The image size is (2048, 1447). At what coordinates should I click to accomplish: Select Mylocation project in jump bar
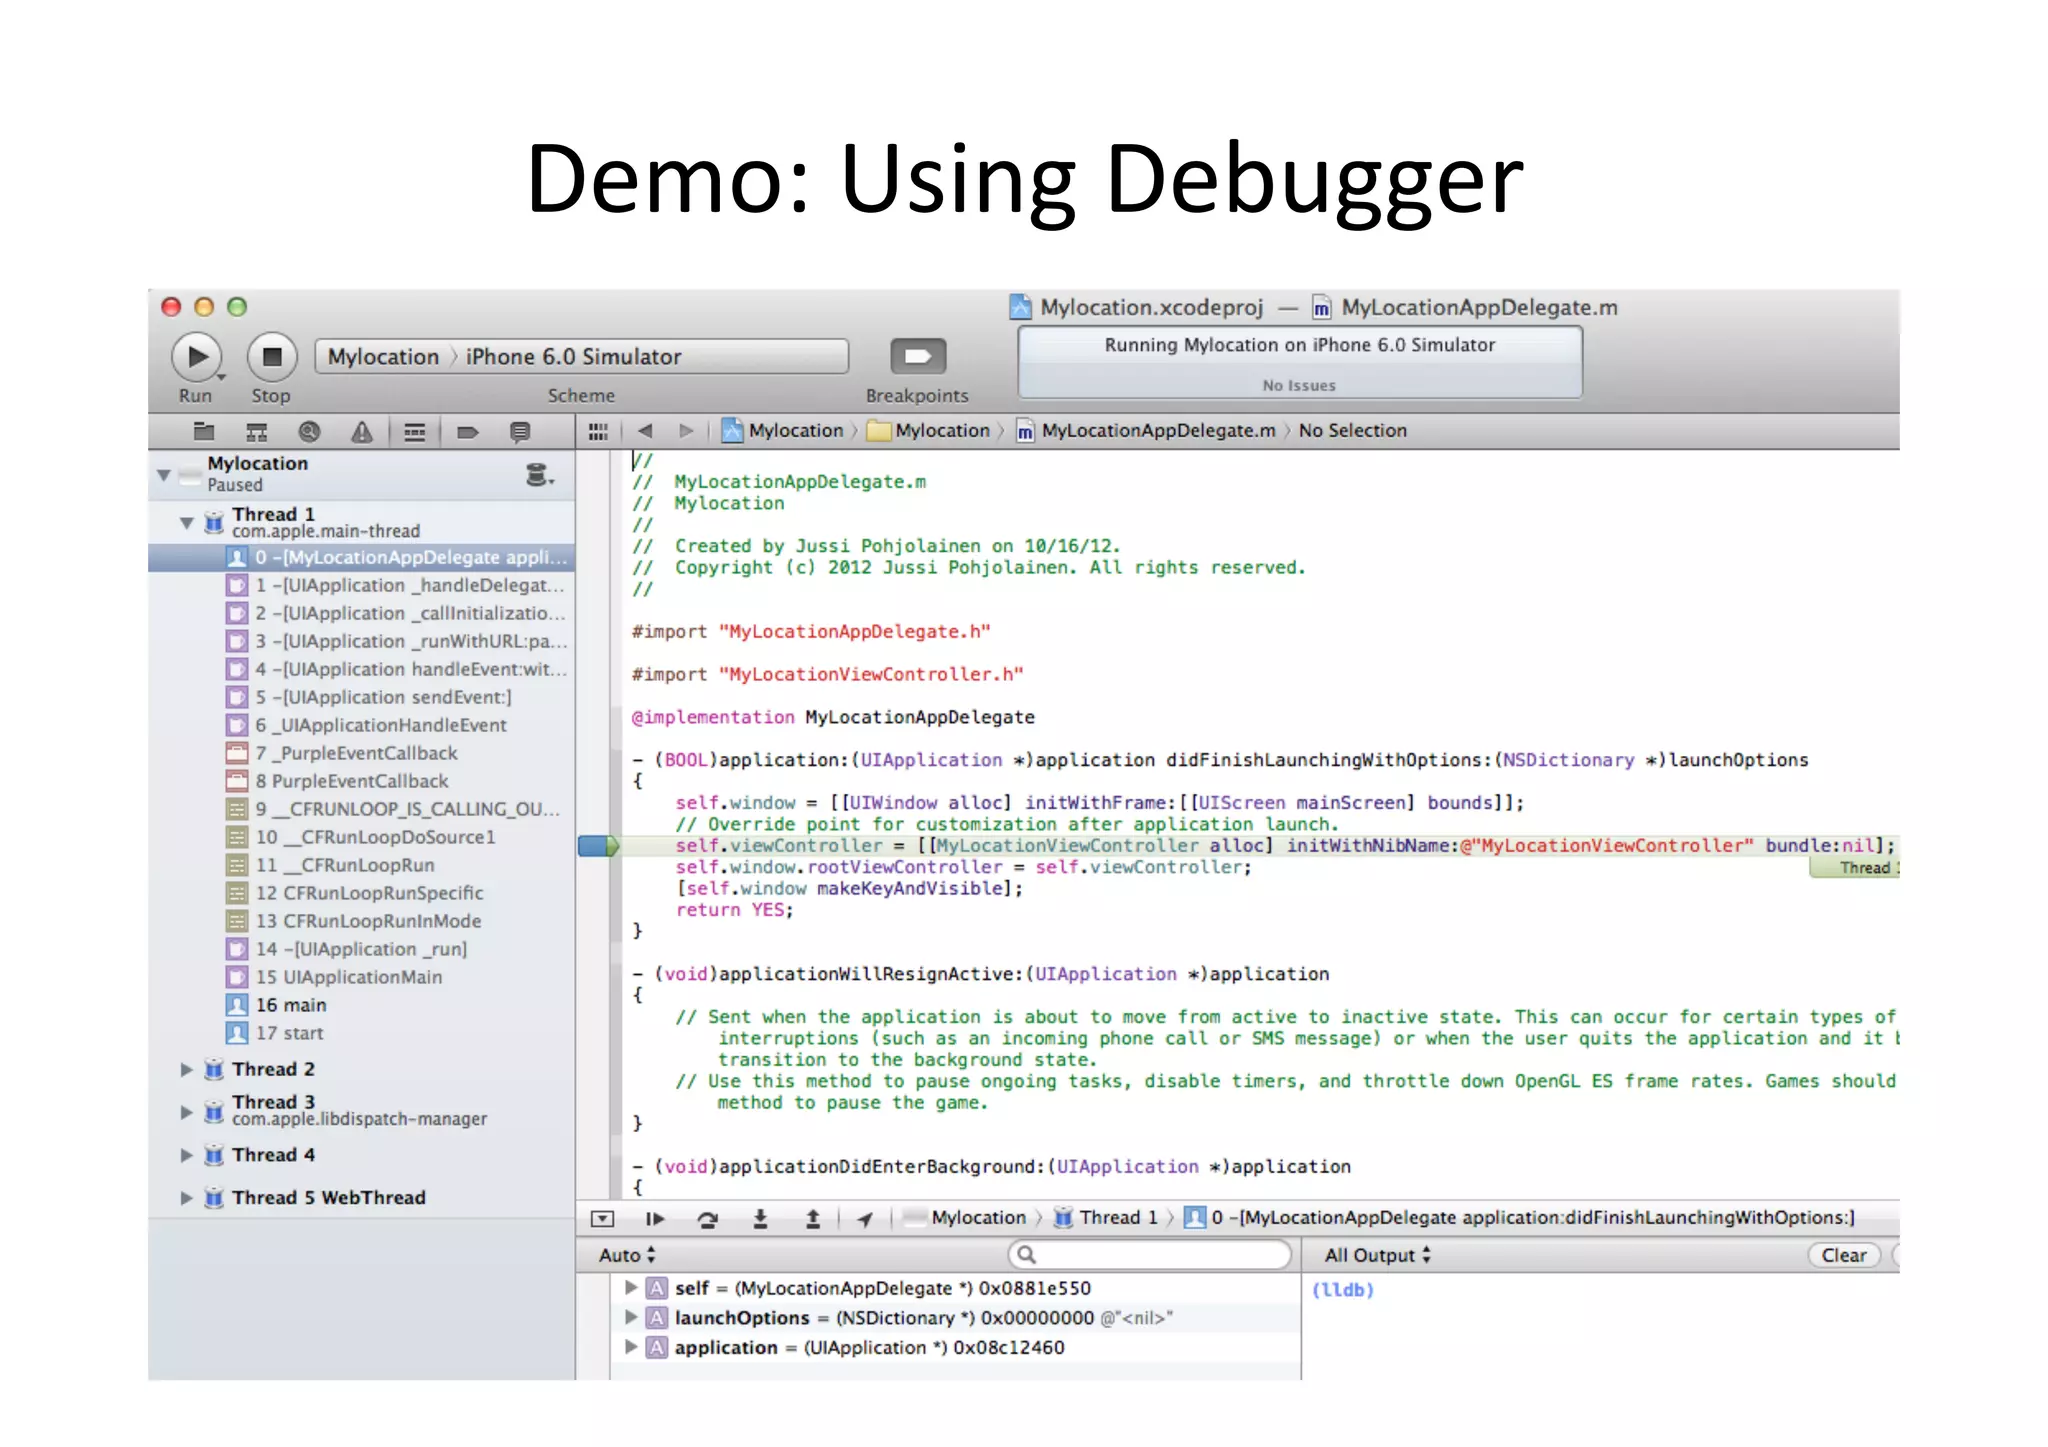(x=784, y=431)
